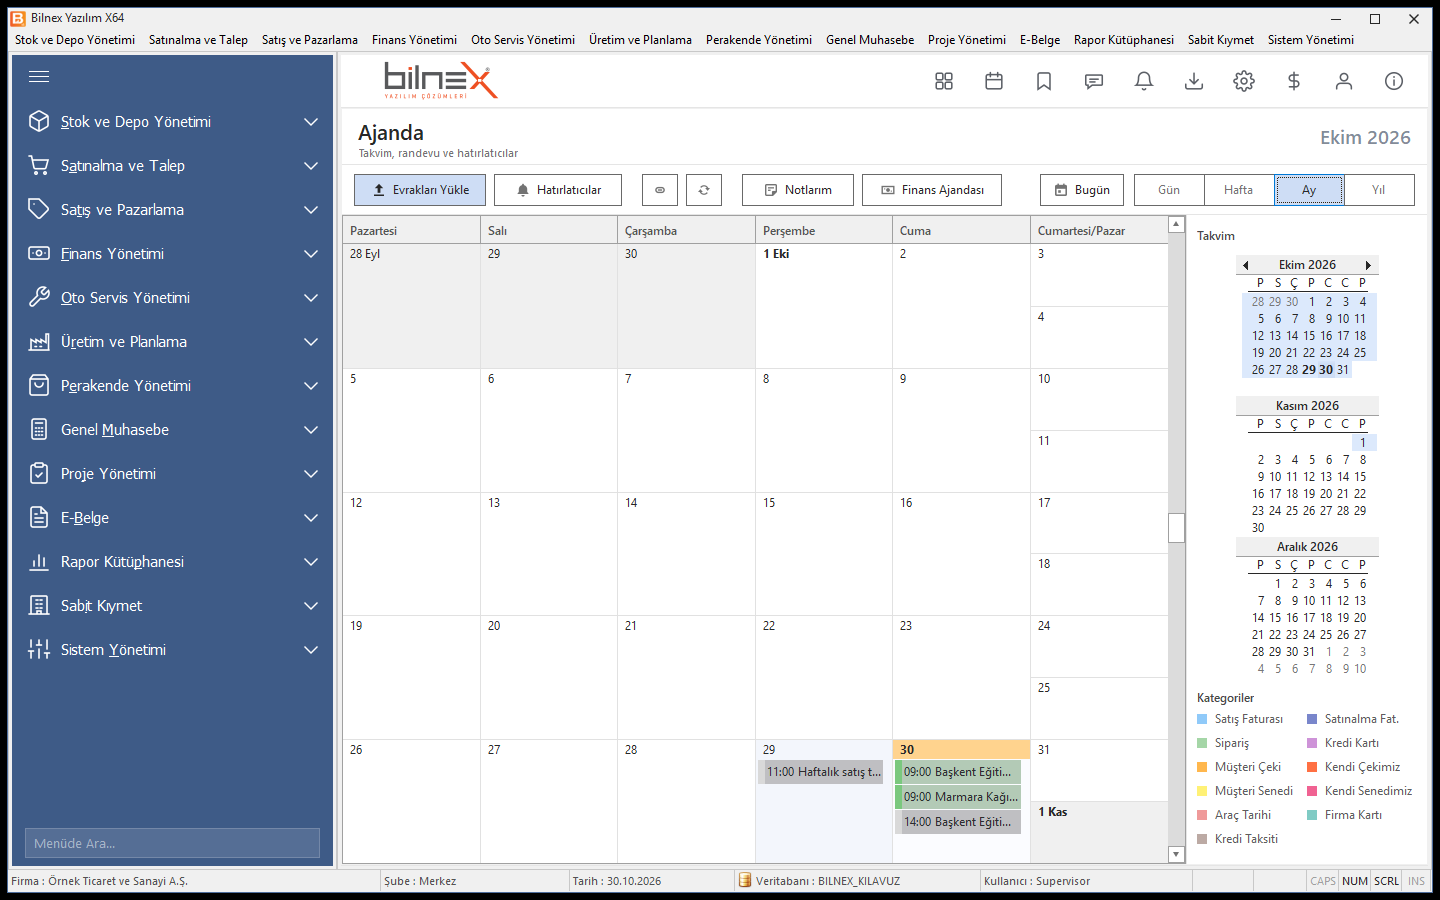Open the 11:00 Haftalık satış event
1440x900 pixels.
pos(821,772)
